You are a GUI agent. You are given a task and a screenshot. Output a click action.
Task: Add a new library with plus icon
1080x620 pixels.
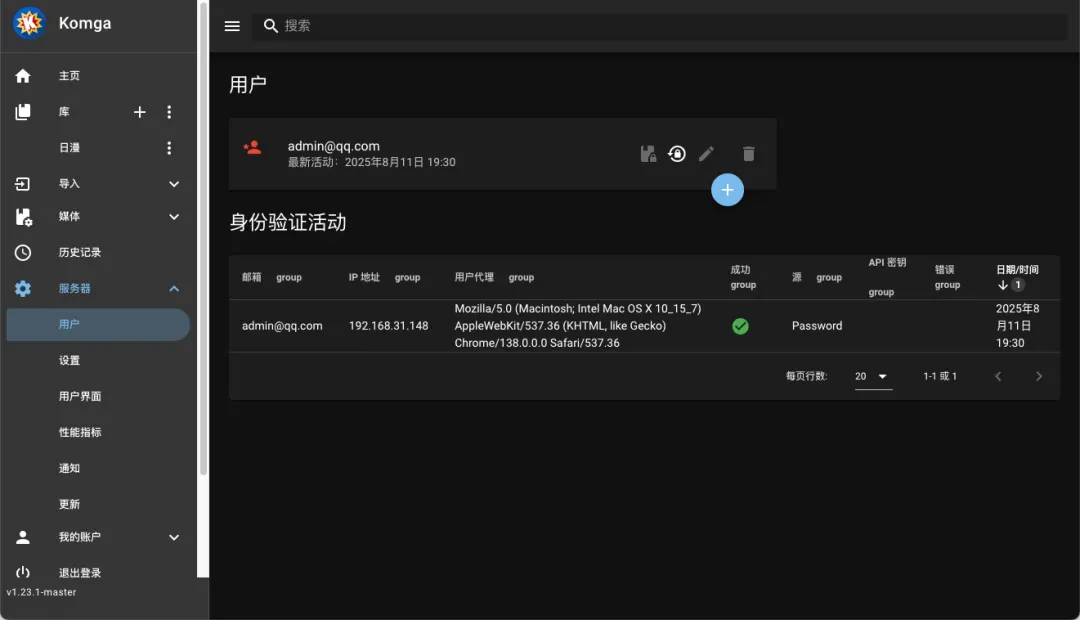139,112
